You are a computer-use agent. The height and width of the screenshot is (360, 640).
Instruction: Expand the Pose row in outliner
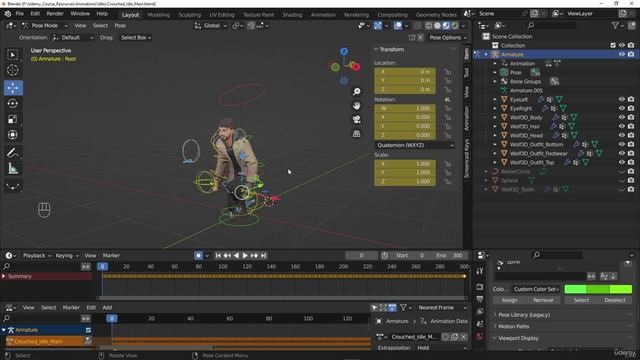[495, 72]
